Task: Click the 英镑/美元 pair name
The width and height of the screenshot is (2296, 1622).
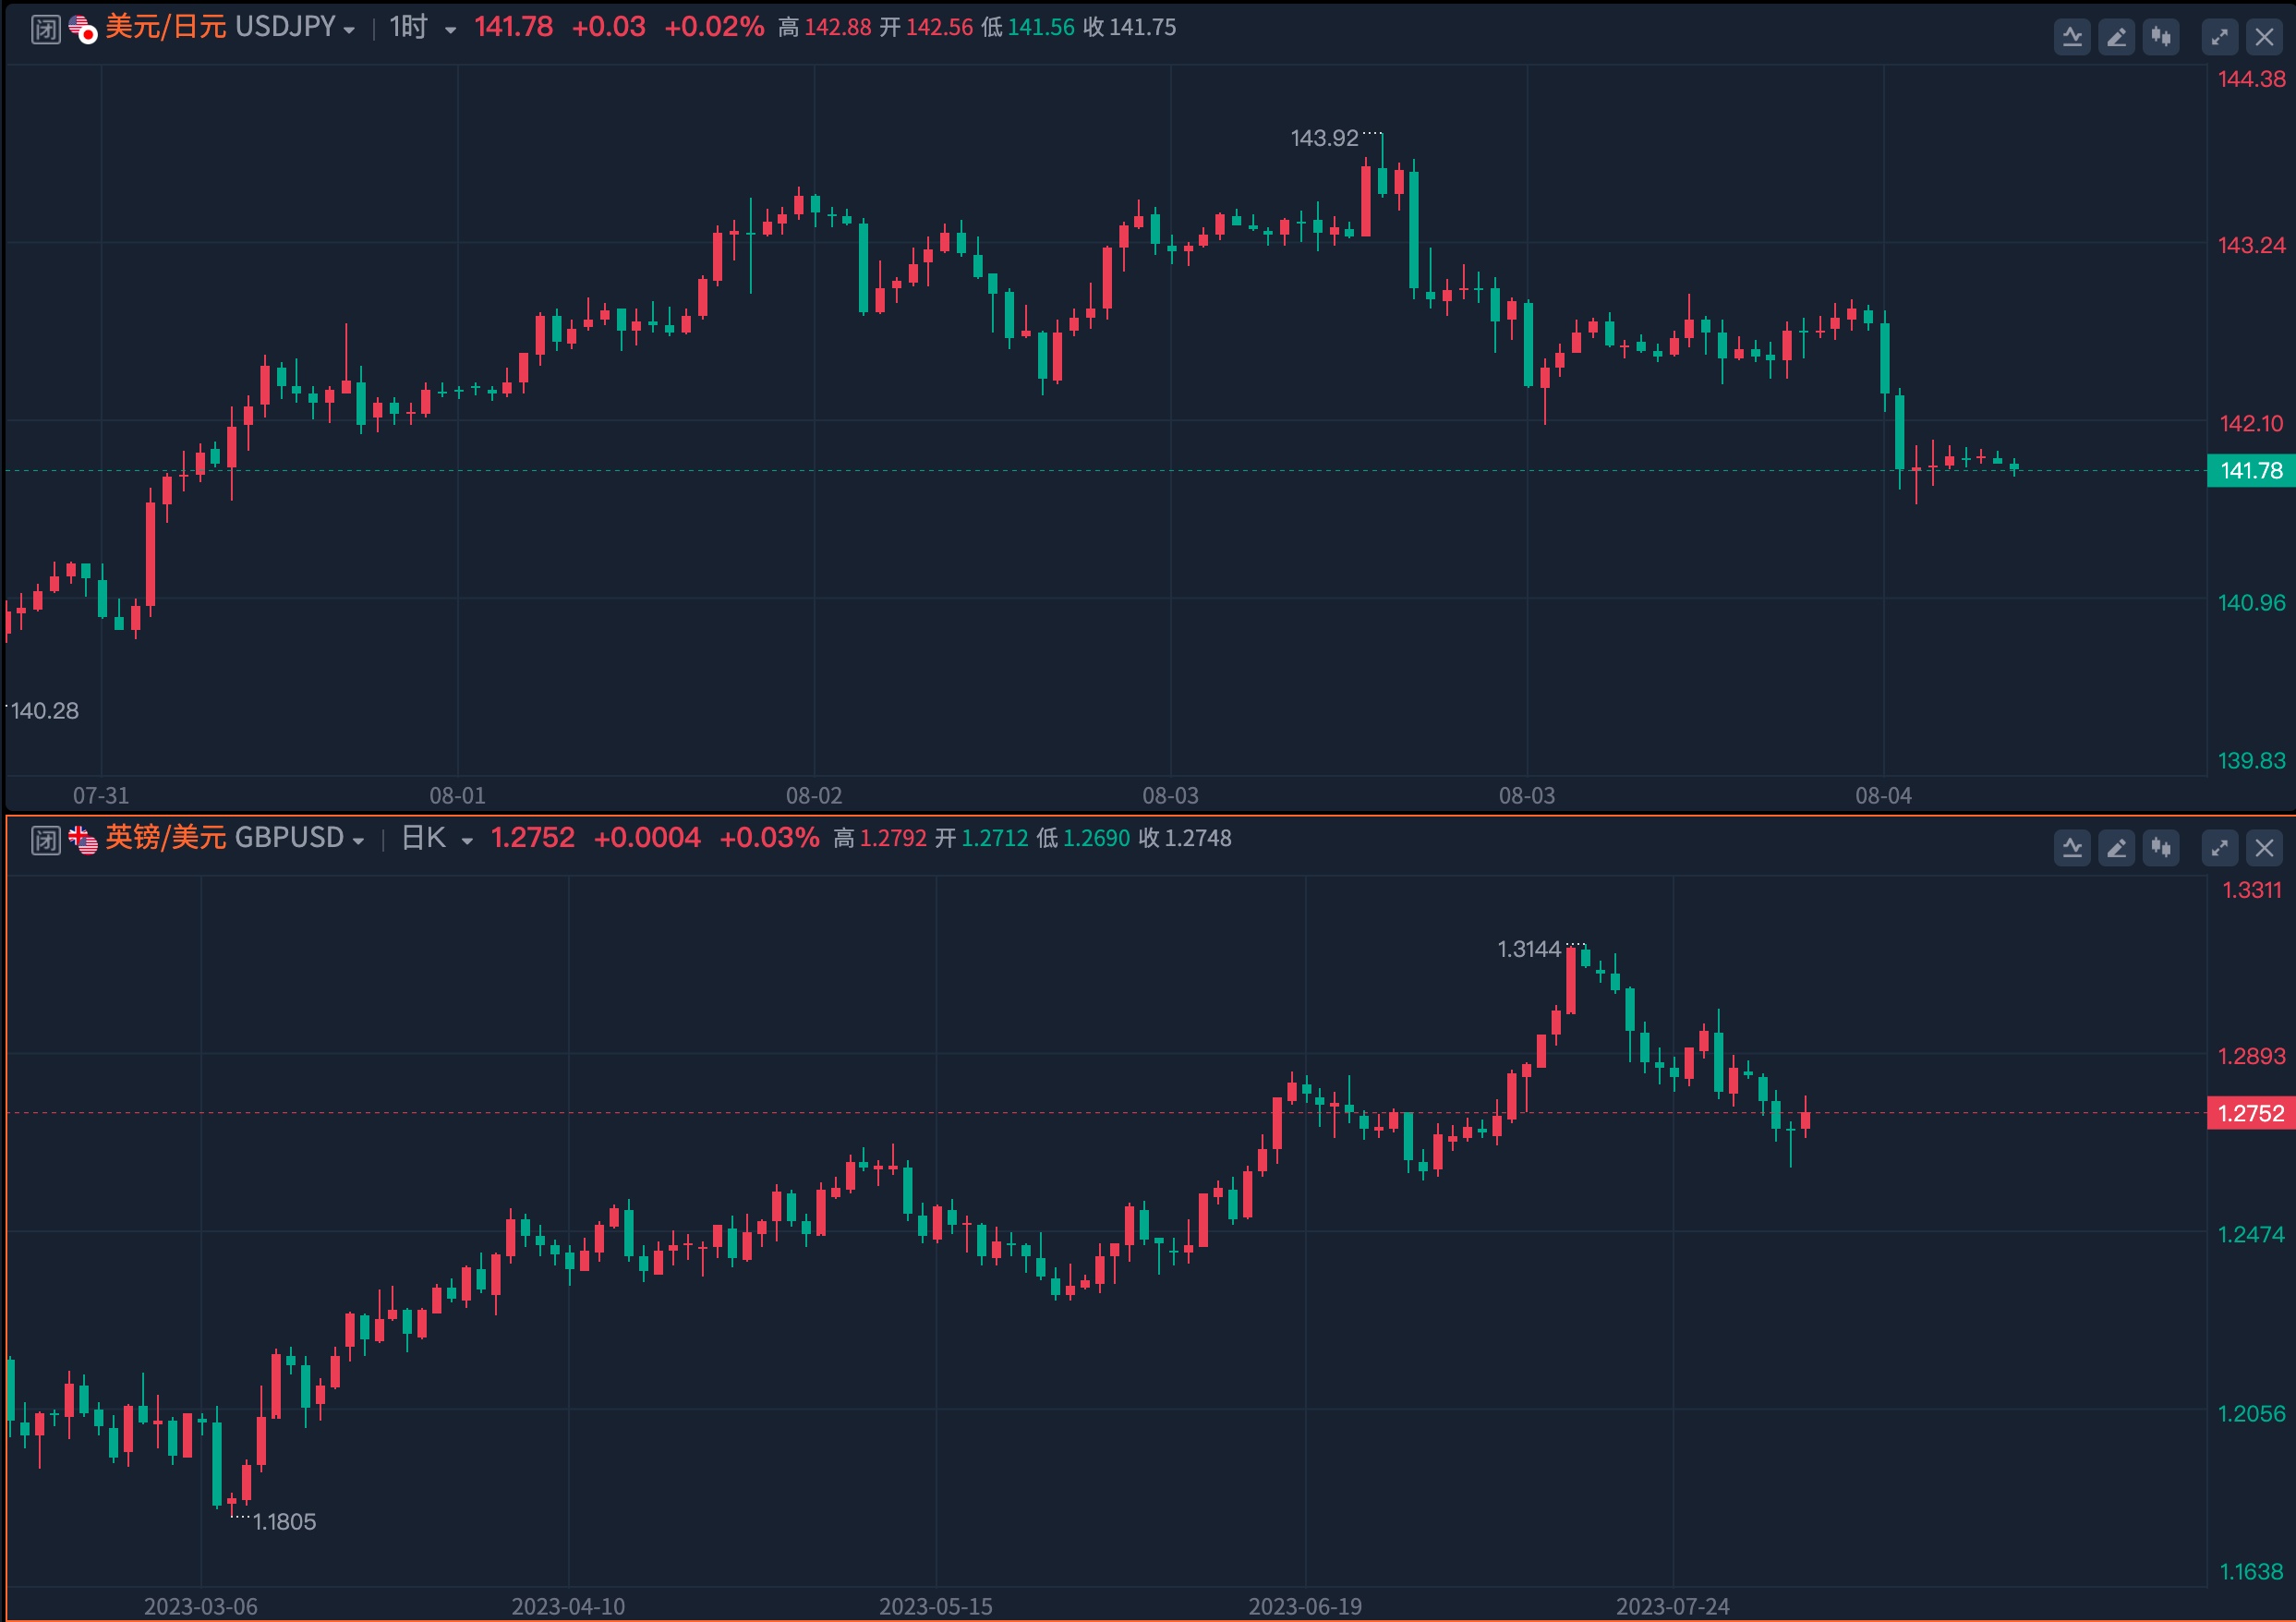Action: point(166,838)
